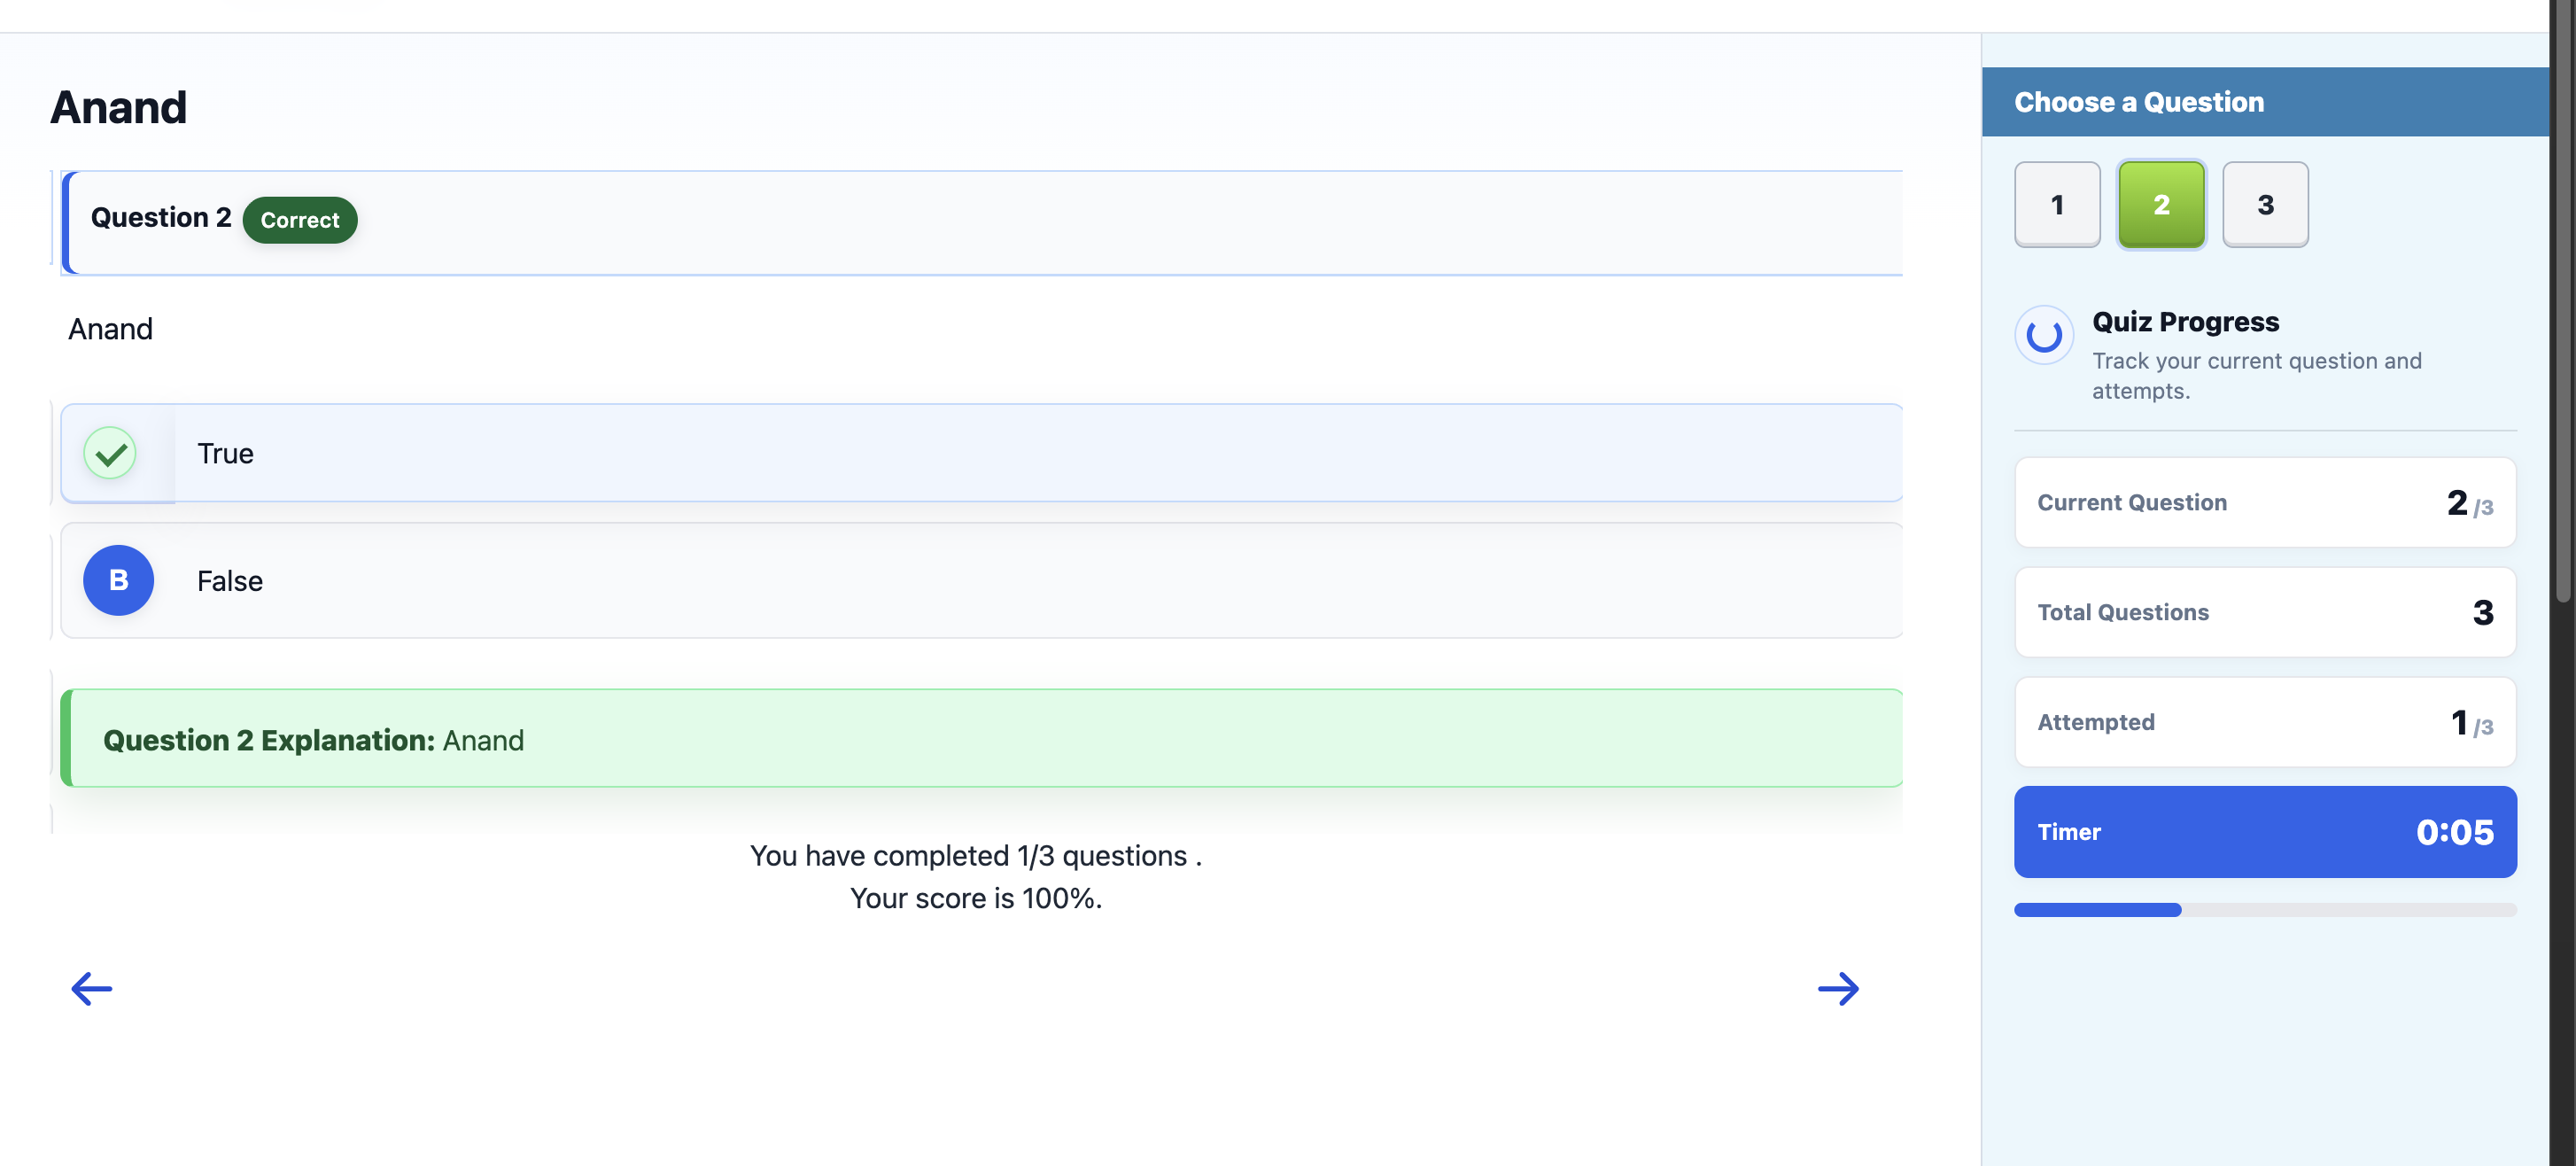Click the Choose a Question header
The width and height of the screenshot is (2576, 1166).
tap(2265, 102)
